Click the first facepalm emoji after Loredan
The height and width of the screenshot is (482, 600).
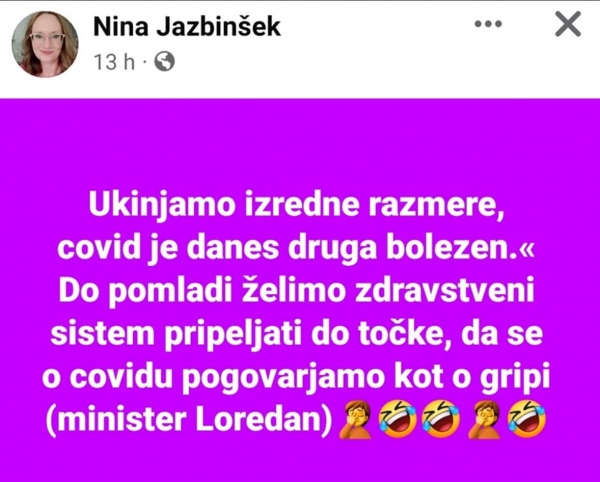(355, 420)
